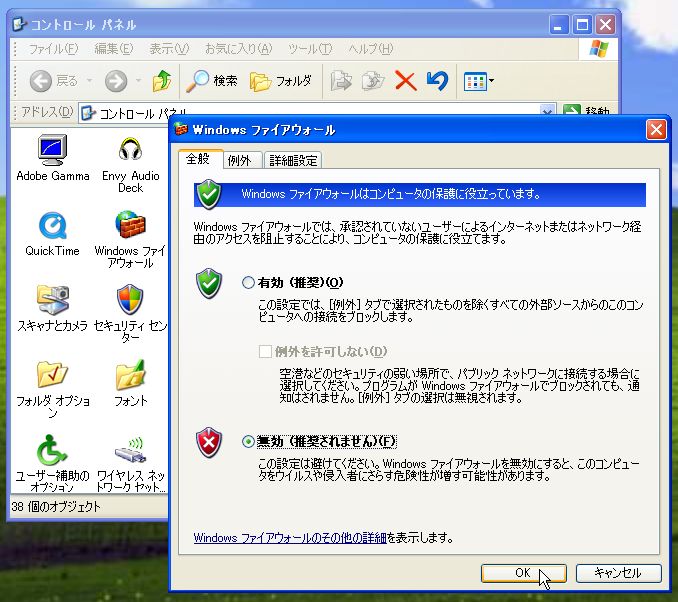Image resolution: width=678 pixels, height=602 pixels.
Task: Open the Forward button history dropdown arrow
Action: tap(138, 80)
